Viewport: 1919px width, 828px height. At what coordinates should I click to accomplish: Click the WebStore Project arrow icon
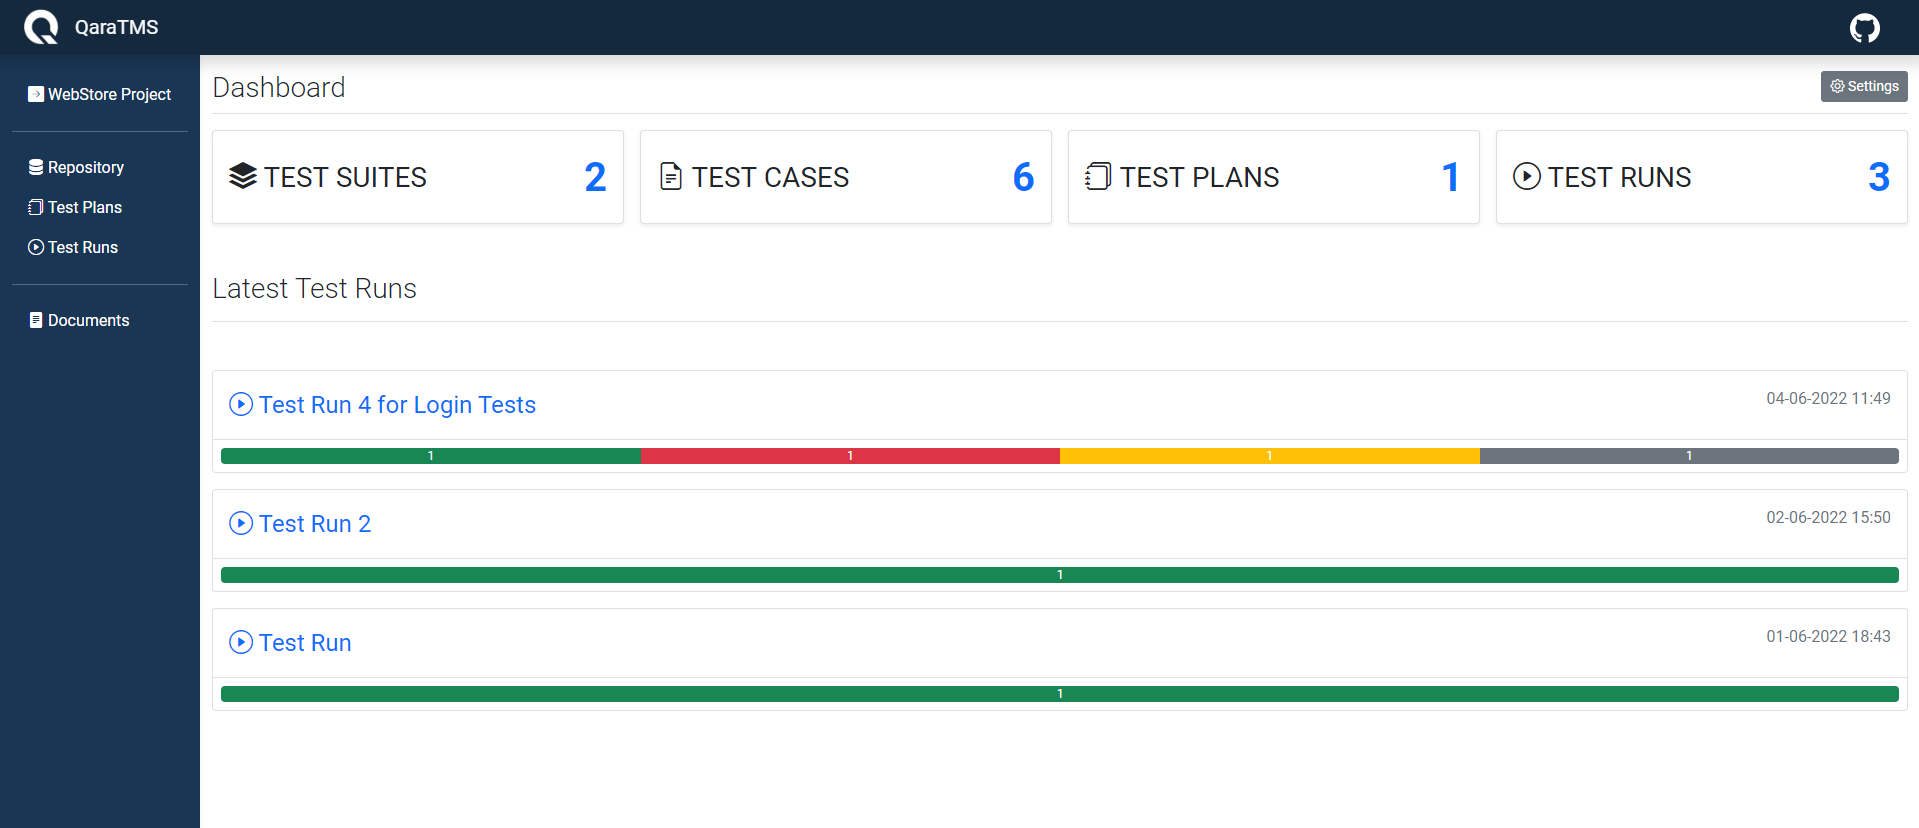(x=36, y=94)
